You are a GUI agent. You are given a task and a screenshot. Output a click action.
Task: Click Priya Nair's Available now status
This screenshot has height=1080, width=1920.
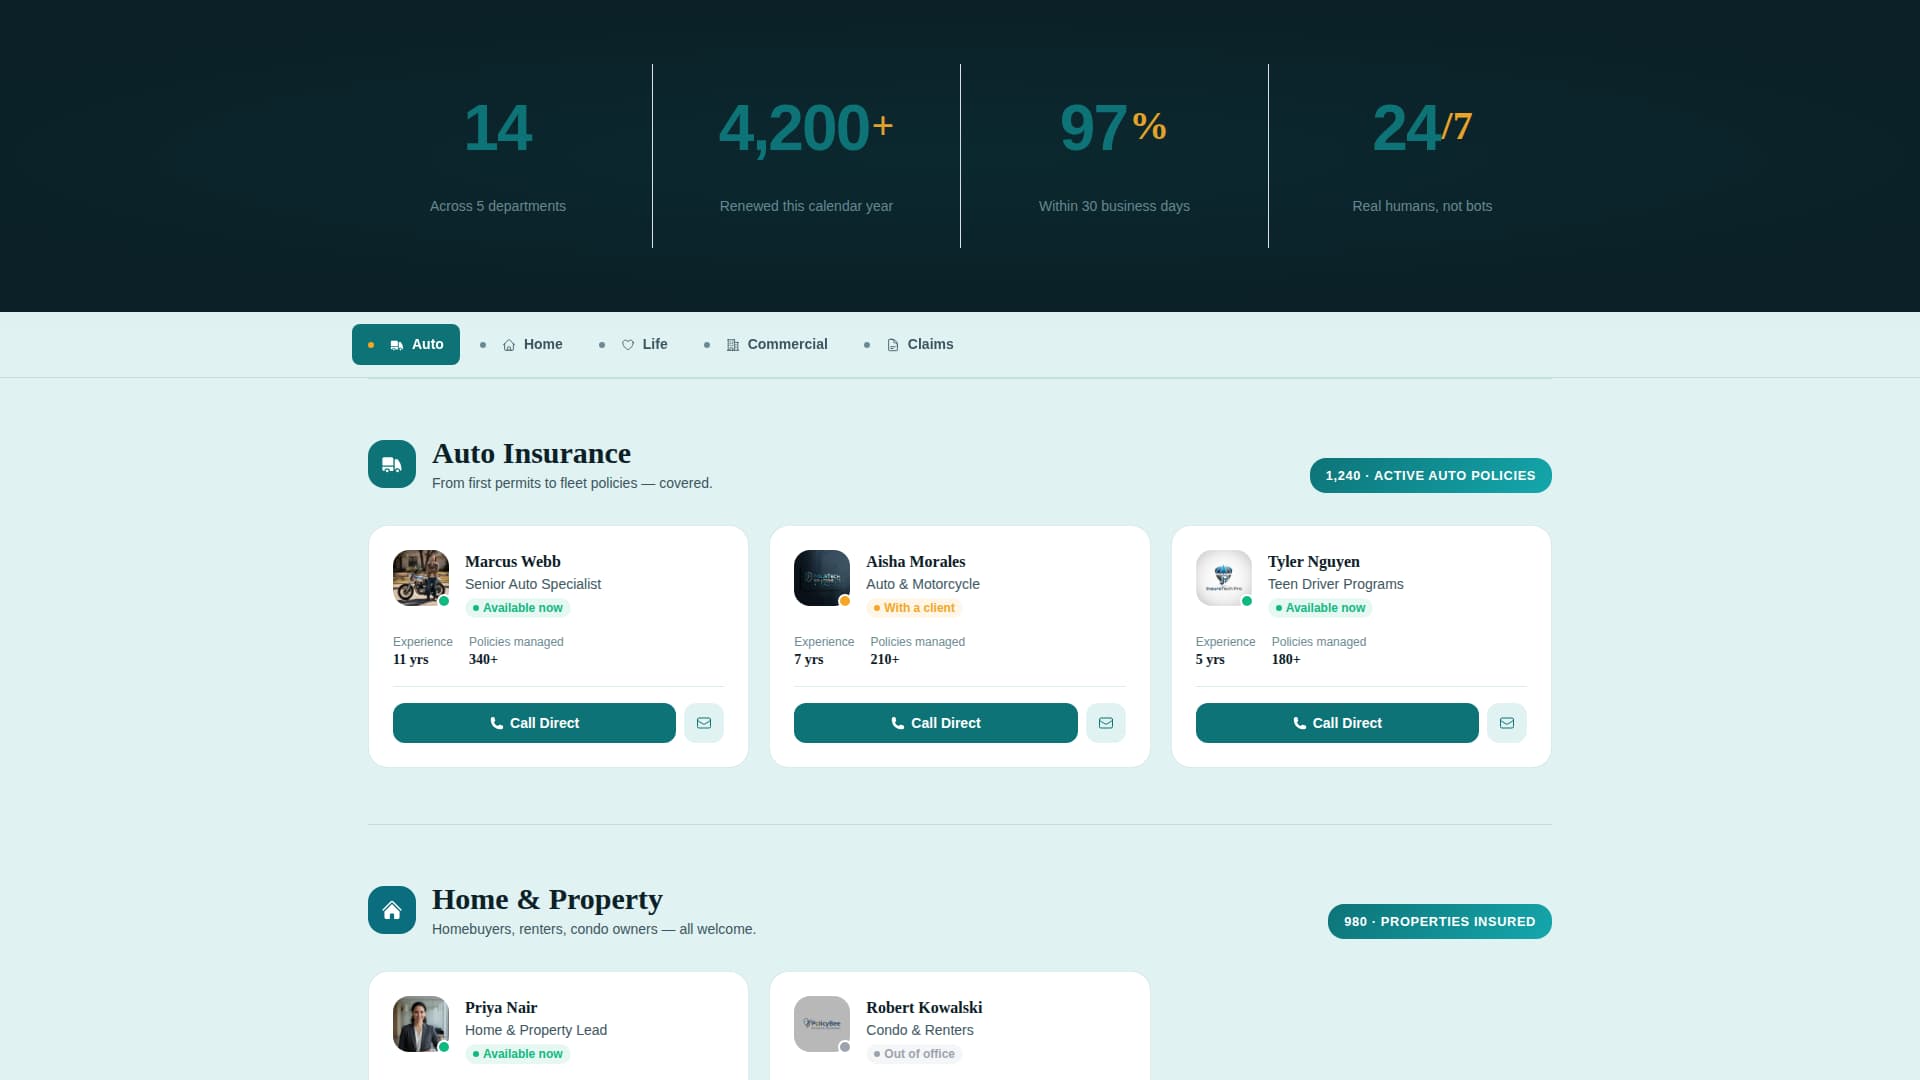click(x=518, y=1054)
